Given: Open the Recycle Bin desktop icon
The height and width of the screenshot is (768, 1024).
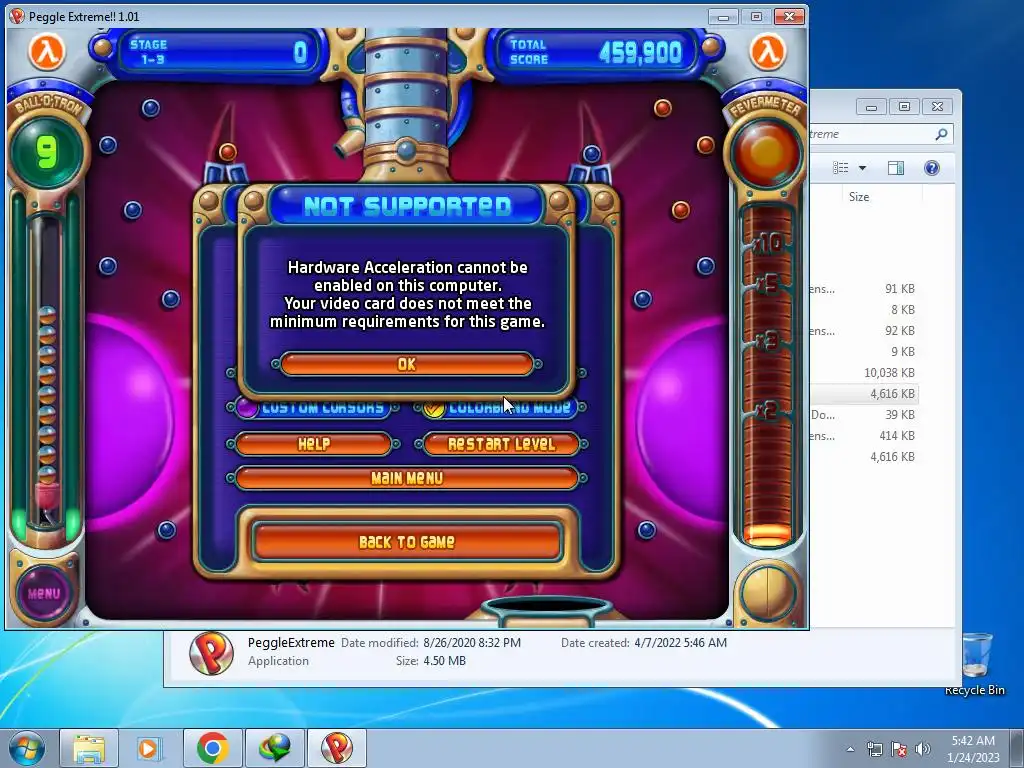Looking at the screenshot, I should [x=975, y=663].
